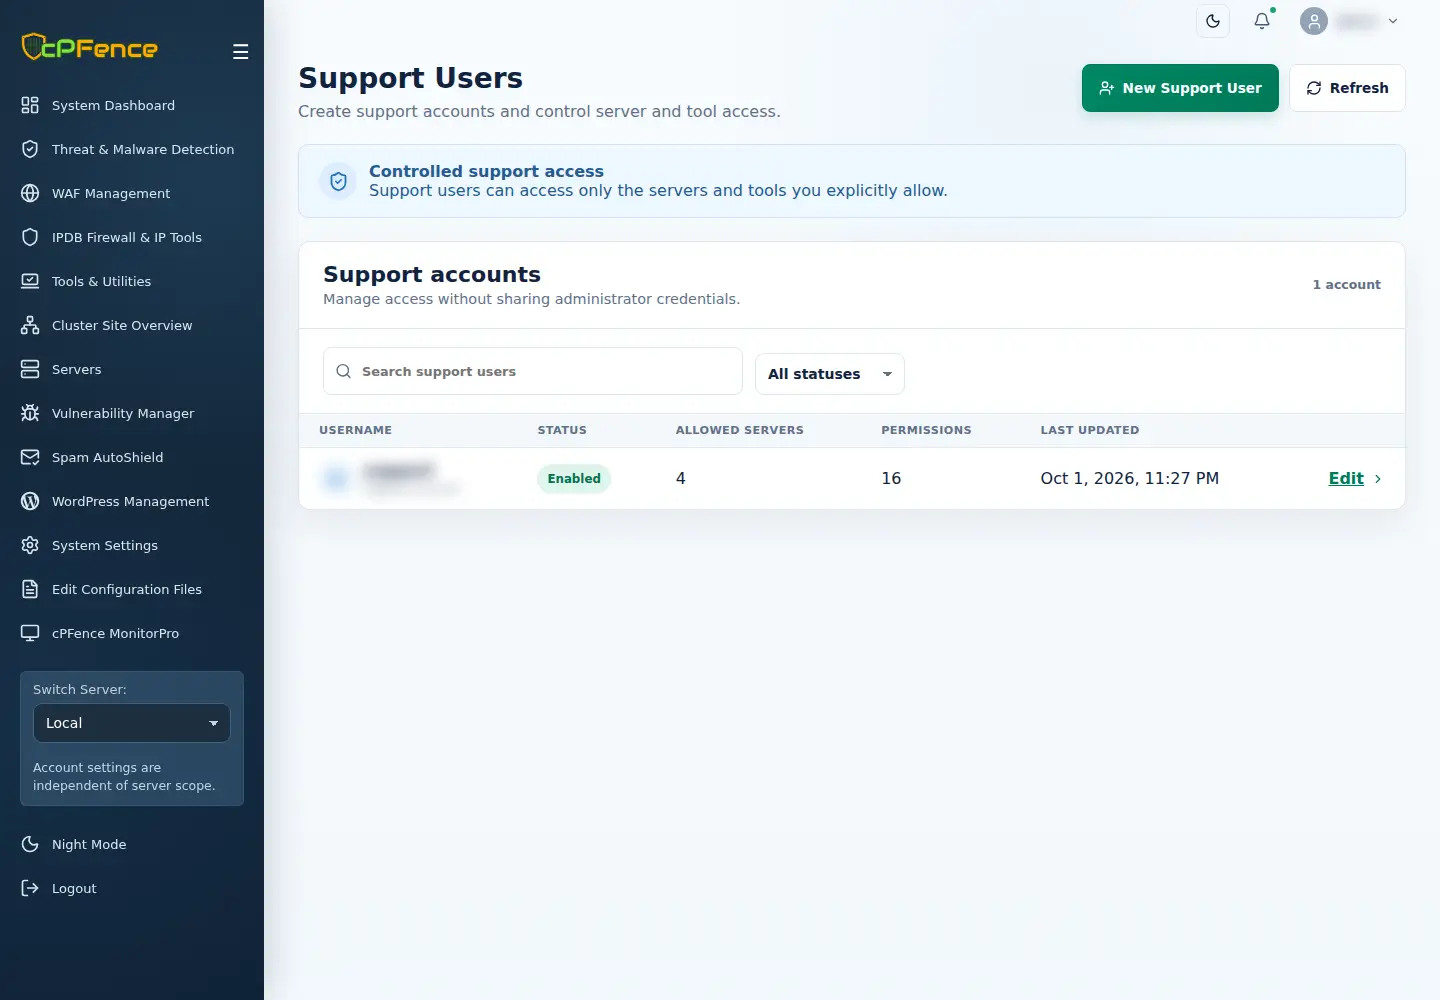
Task: Toggle dark mode with top-bar moon button
Action: point(1213,21)
